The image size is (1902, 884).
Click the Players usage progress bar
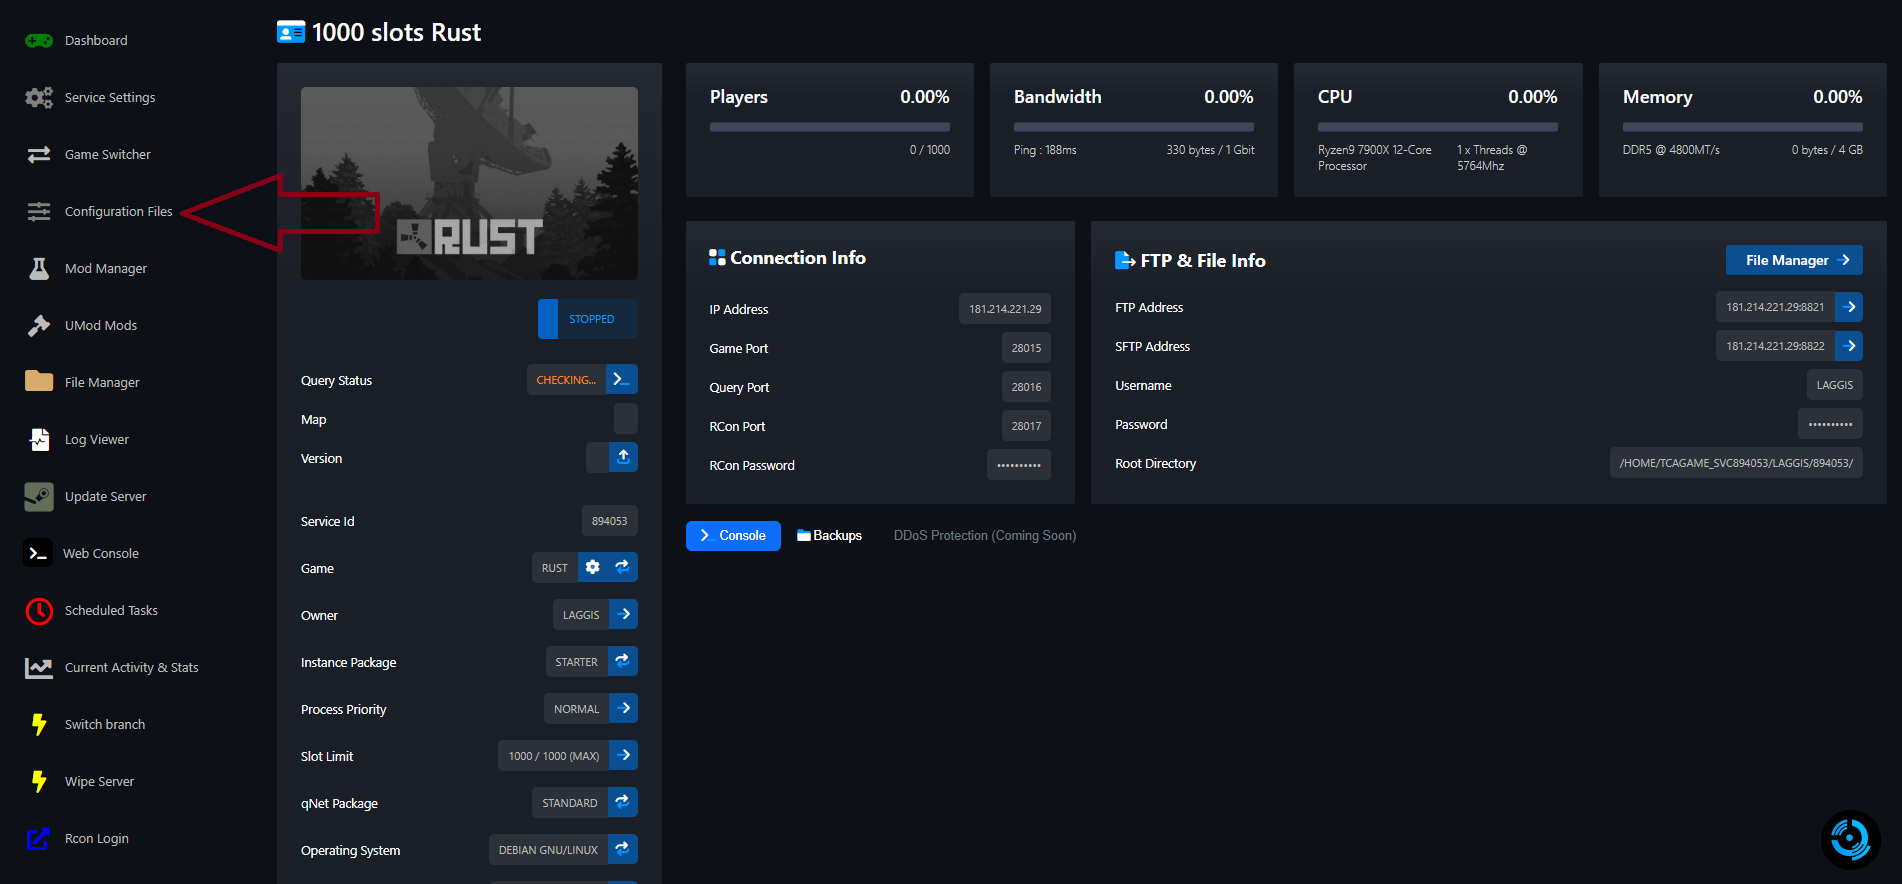point(829,127)
